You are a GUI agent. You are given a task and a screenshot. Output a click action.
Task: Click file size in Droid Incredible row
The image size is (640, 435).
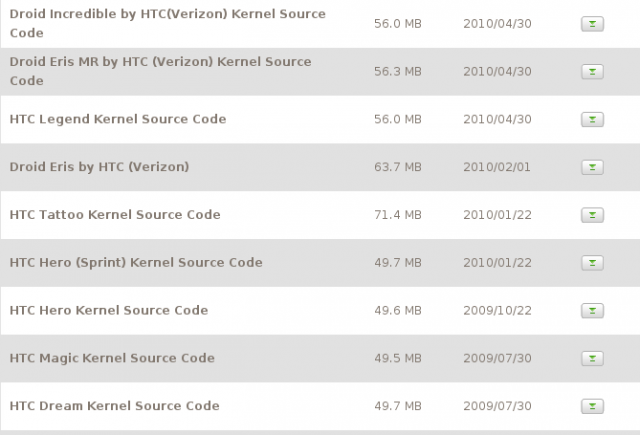coord(398,24)
